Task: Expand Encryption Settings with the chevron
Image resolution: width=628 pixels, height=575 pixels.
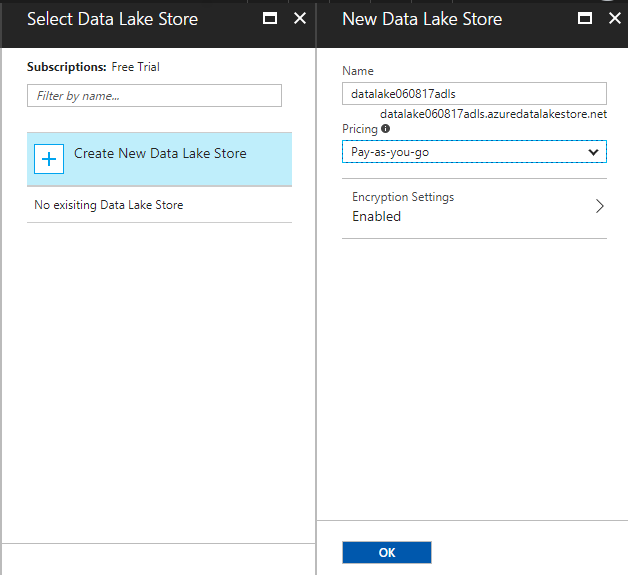Action: point(600,206)
